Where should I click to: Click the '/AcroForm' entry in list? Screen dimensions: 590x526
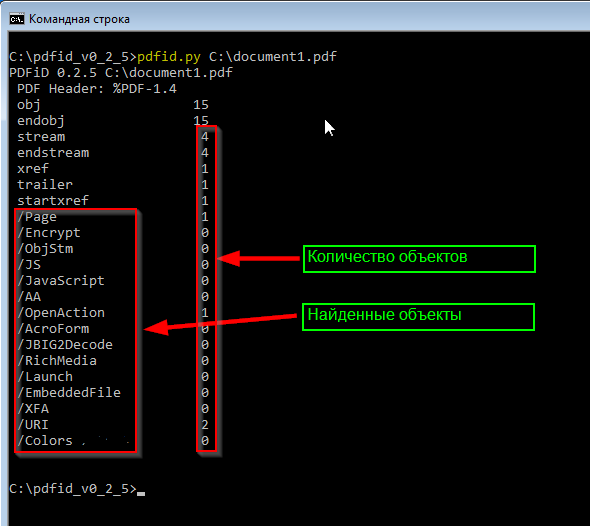click(x=53, y=329)
